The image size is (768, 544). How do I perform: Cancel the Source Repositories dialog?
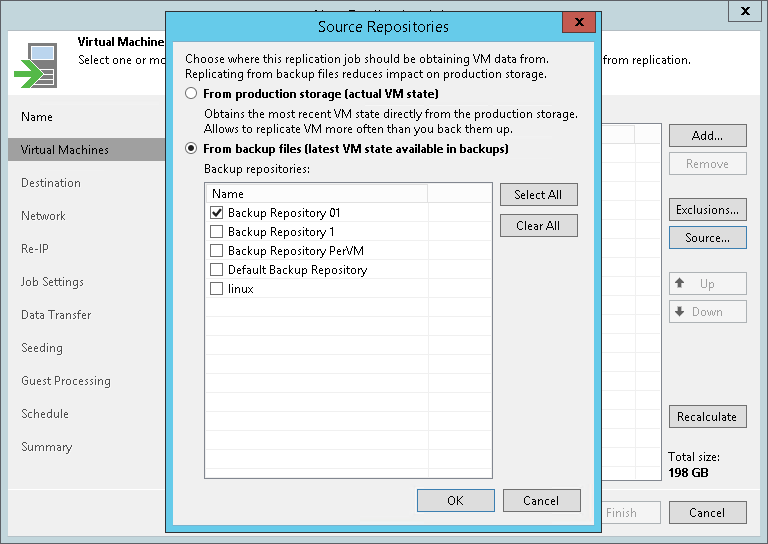tap(541, 500)
